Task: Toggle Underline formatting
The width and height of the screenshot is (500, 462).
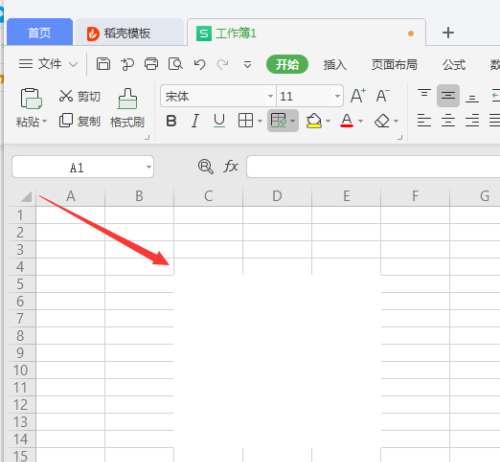Action: tap(219, 121)
